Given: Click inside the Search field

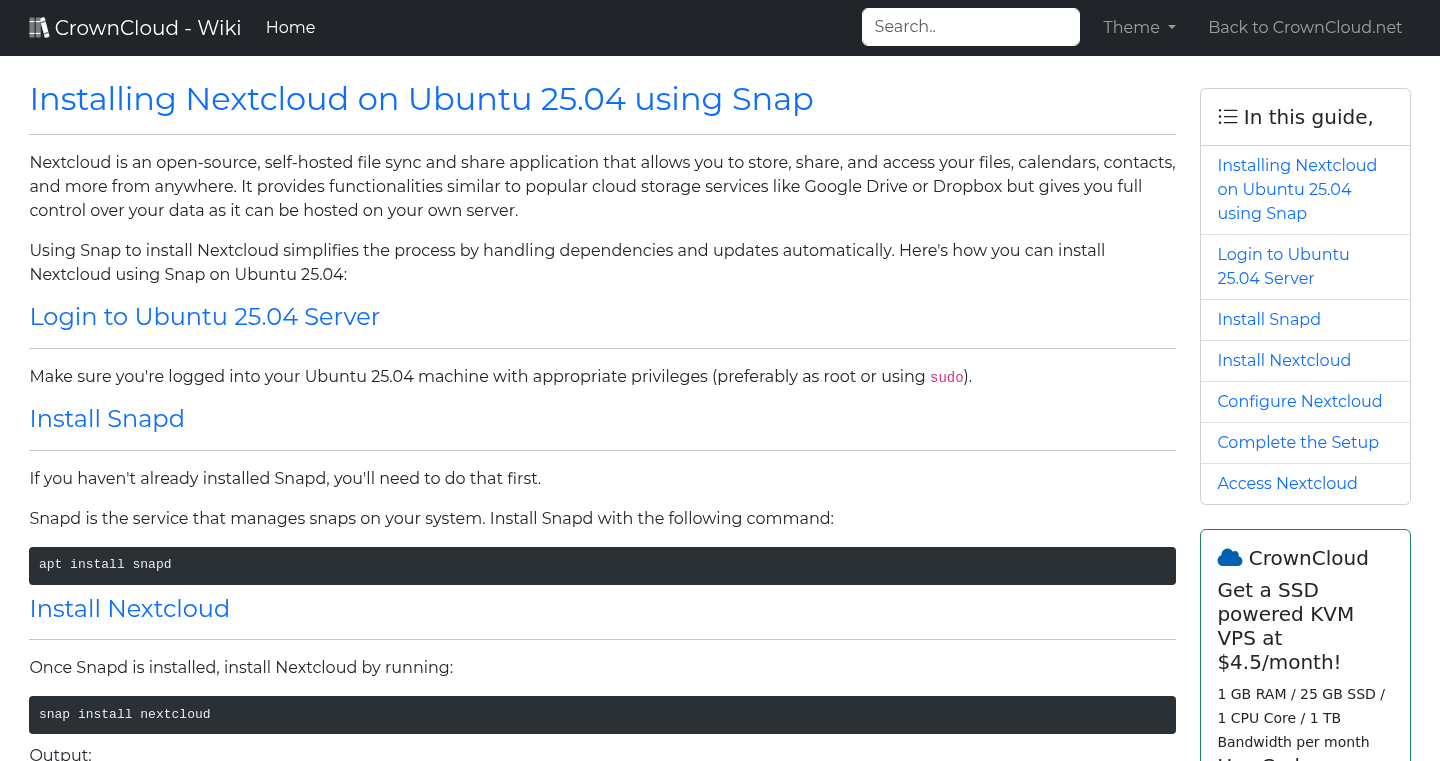Looking at the screenshot, I should click(x=970, y=26).
